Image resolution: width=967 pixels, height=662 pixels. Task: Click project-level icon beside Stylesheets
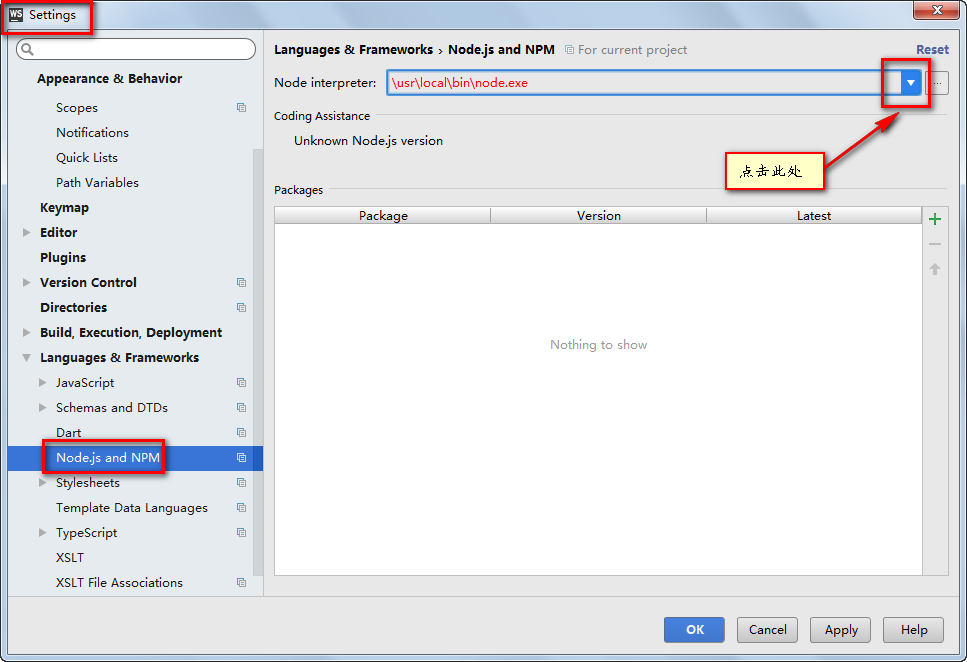point(241,482)
